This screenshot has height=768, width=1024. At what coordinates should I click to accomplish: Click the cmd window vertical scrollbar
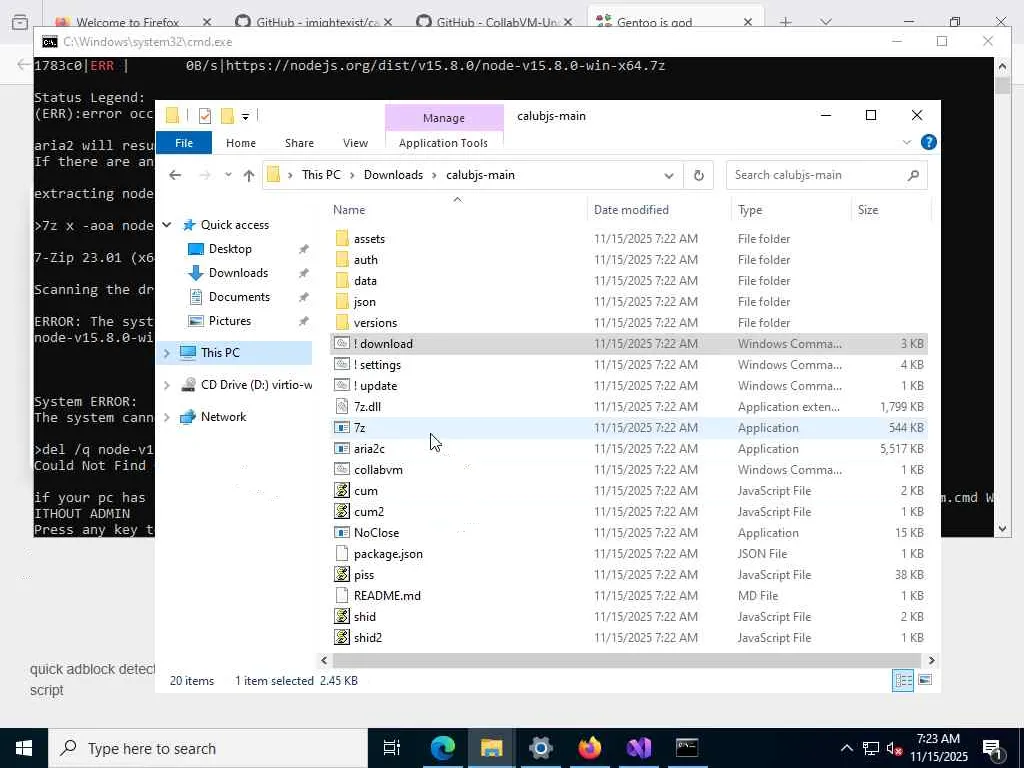click(x=1002, y=86)
